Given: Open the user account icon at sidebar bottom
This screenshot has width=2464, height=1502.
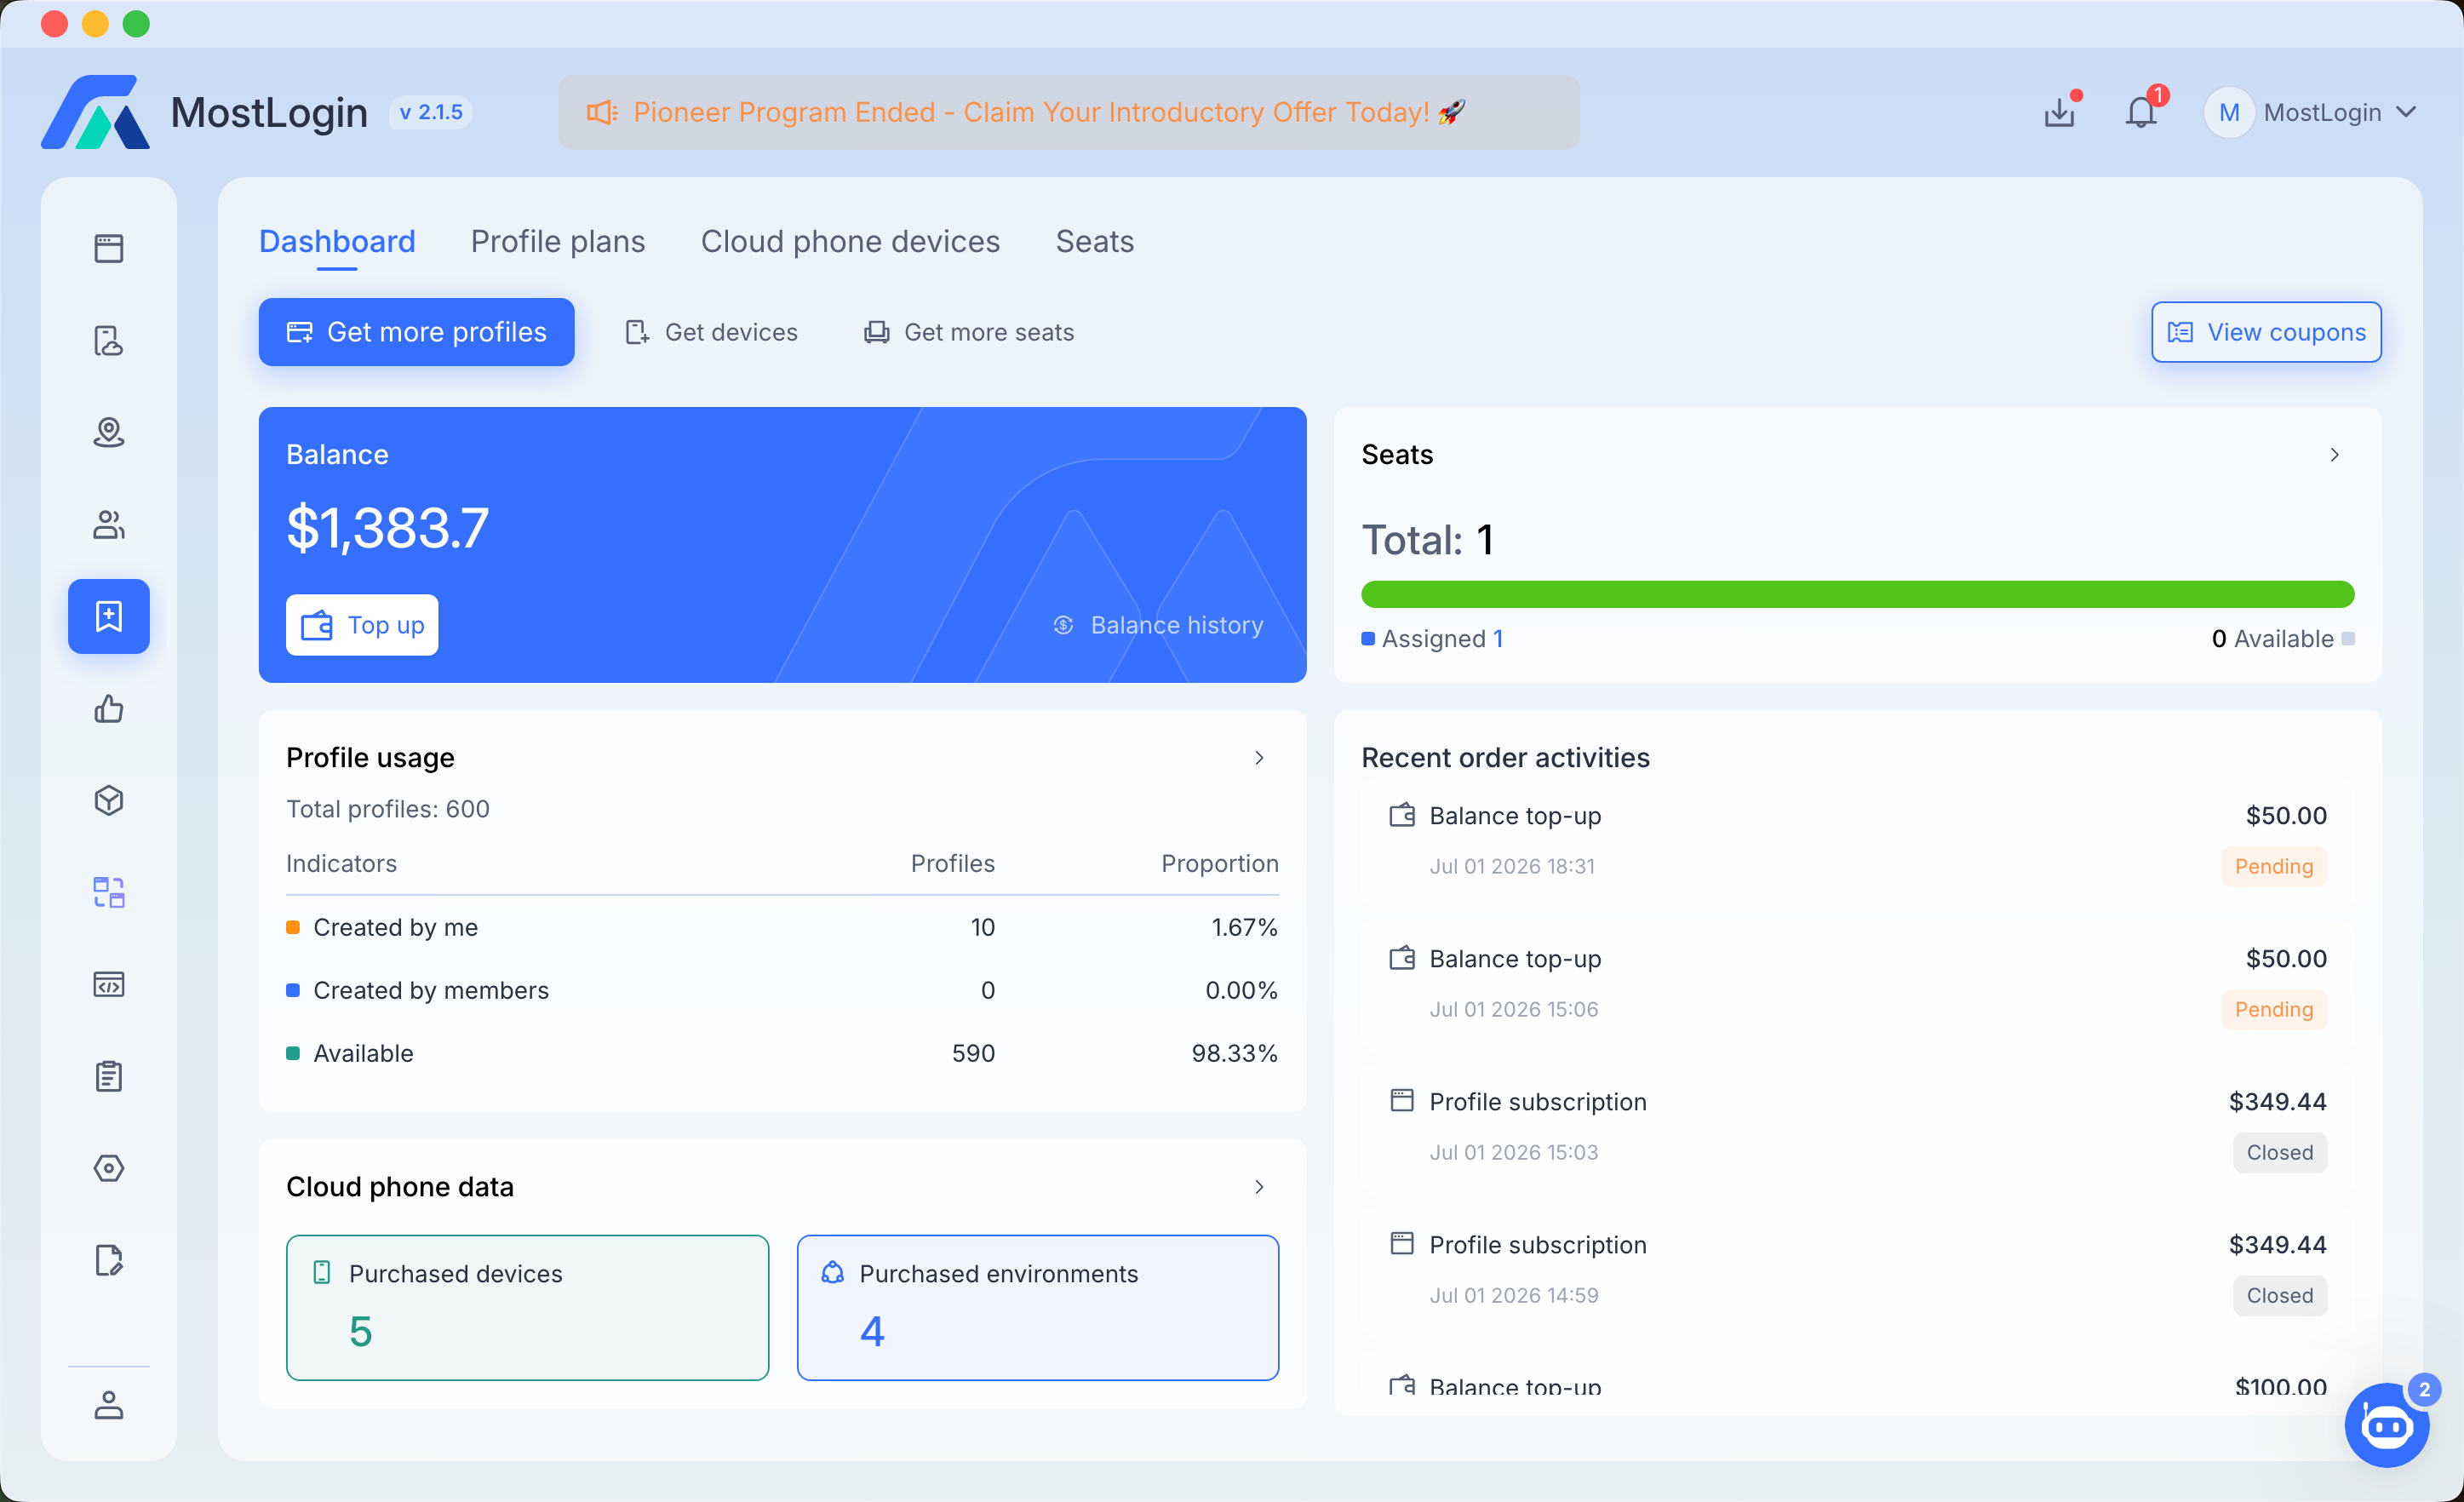Looking at the screenshot, I should (108, 1405).
